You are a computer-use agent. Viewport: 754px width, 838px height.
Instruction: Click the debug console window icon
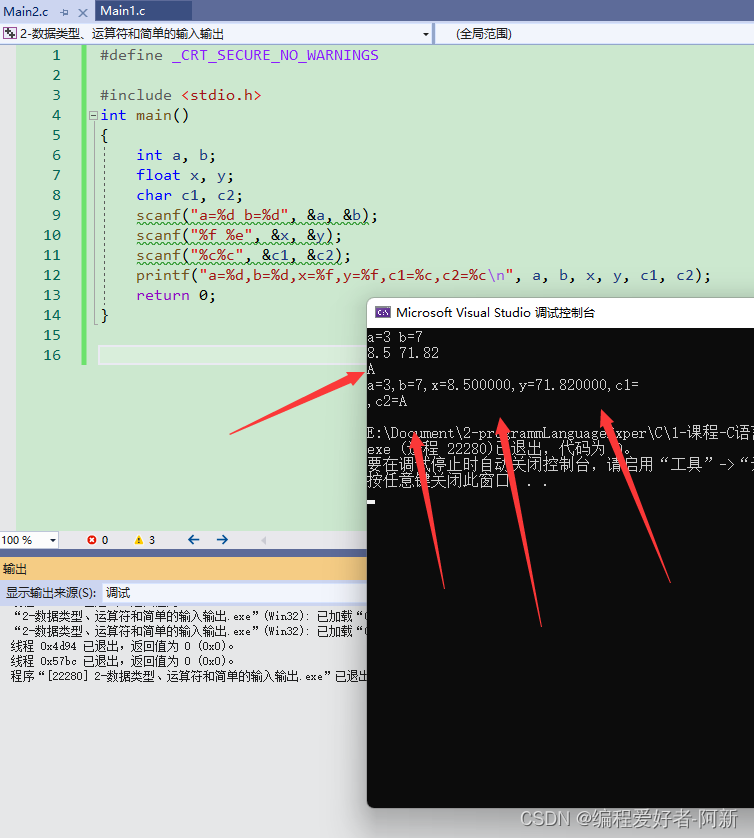[383, 313]
